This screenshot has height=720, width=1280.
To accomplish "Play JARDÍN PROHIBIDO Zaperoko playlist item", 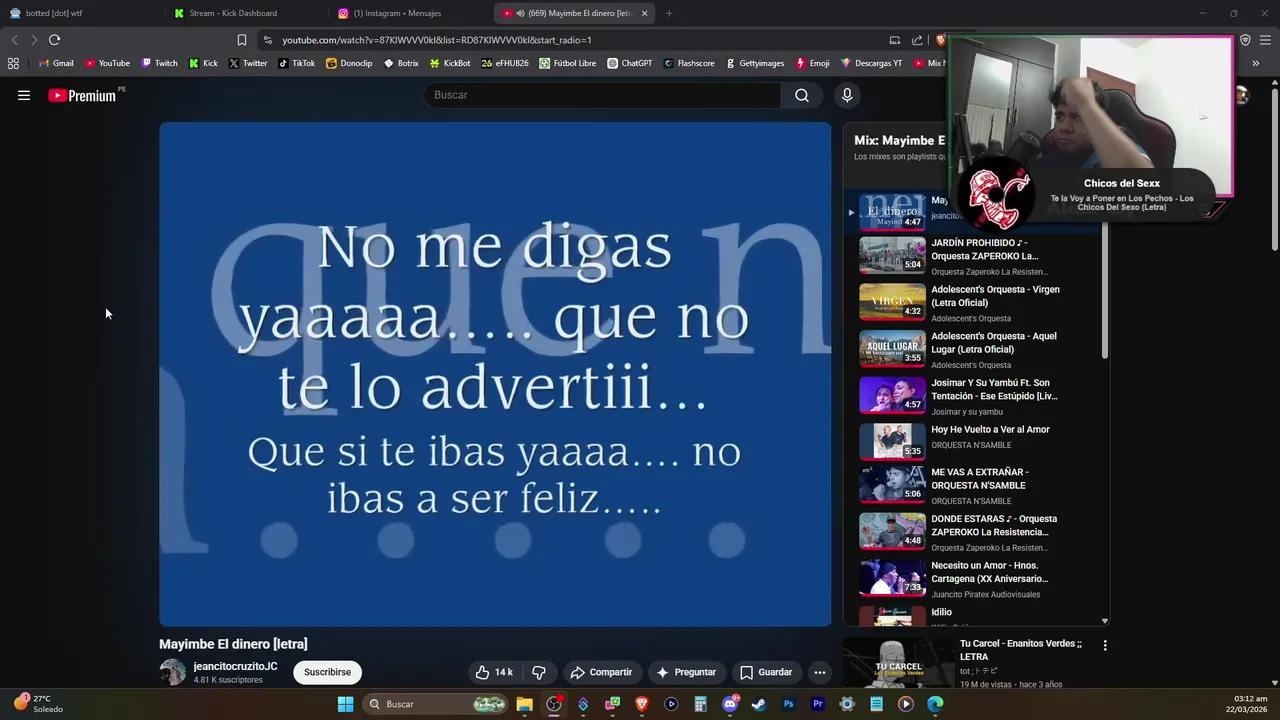I will pyautogui.click(x=975, y=256).
